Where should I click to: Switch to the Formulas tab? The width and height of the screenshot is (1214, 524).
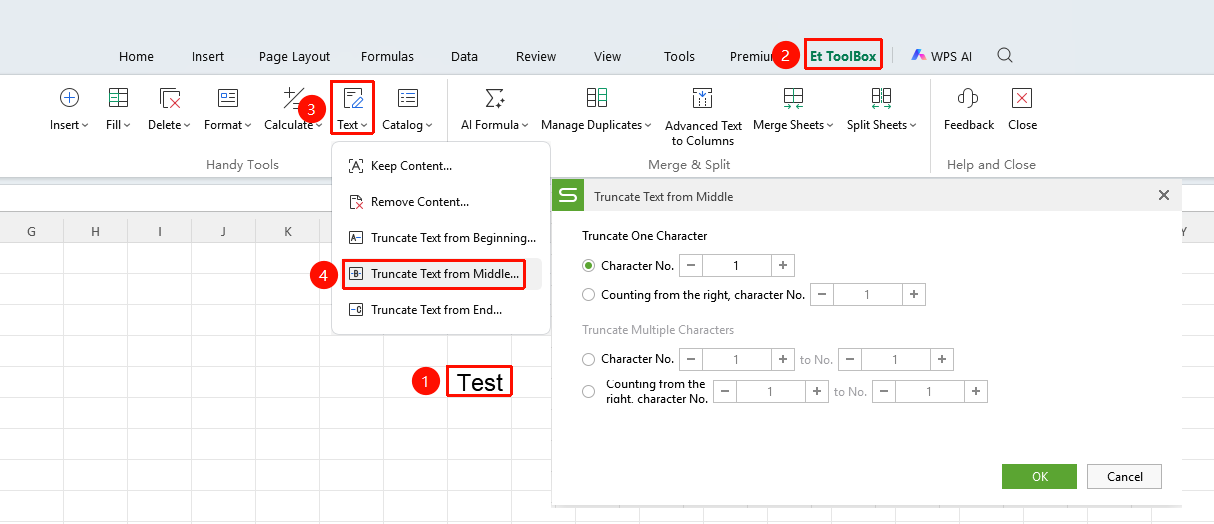coord(387,56)
